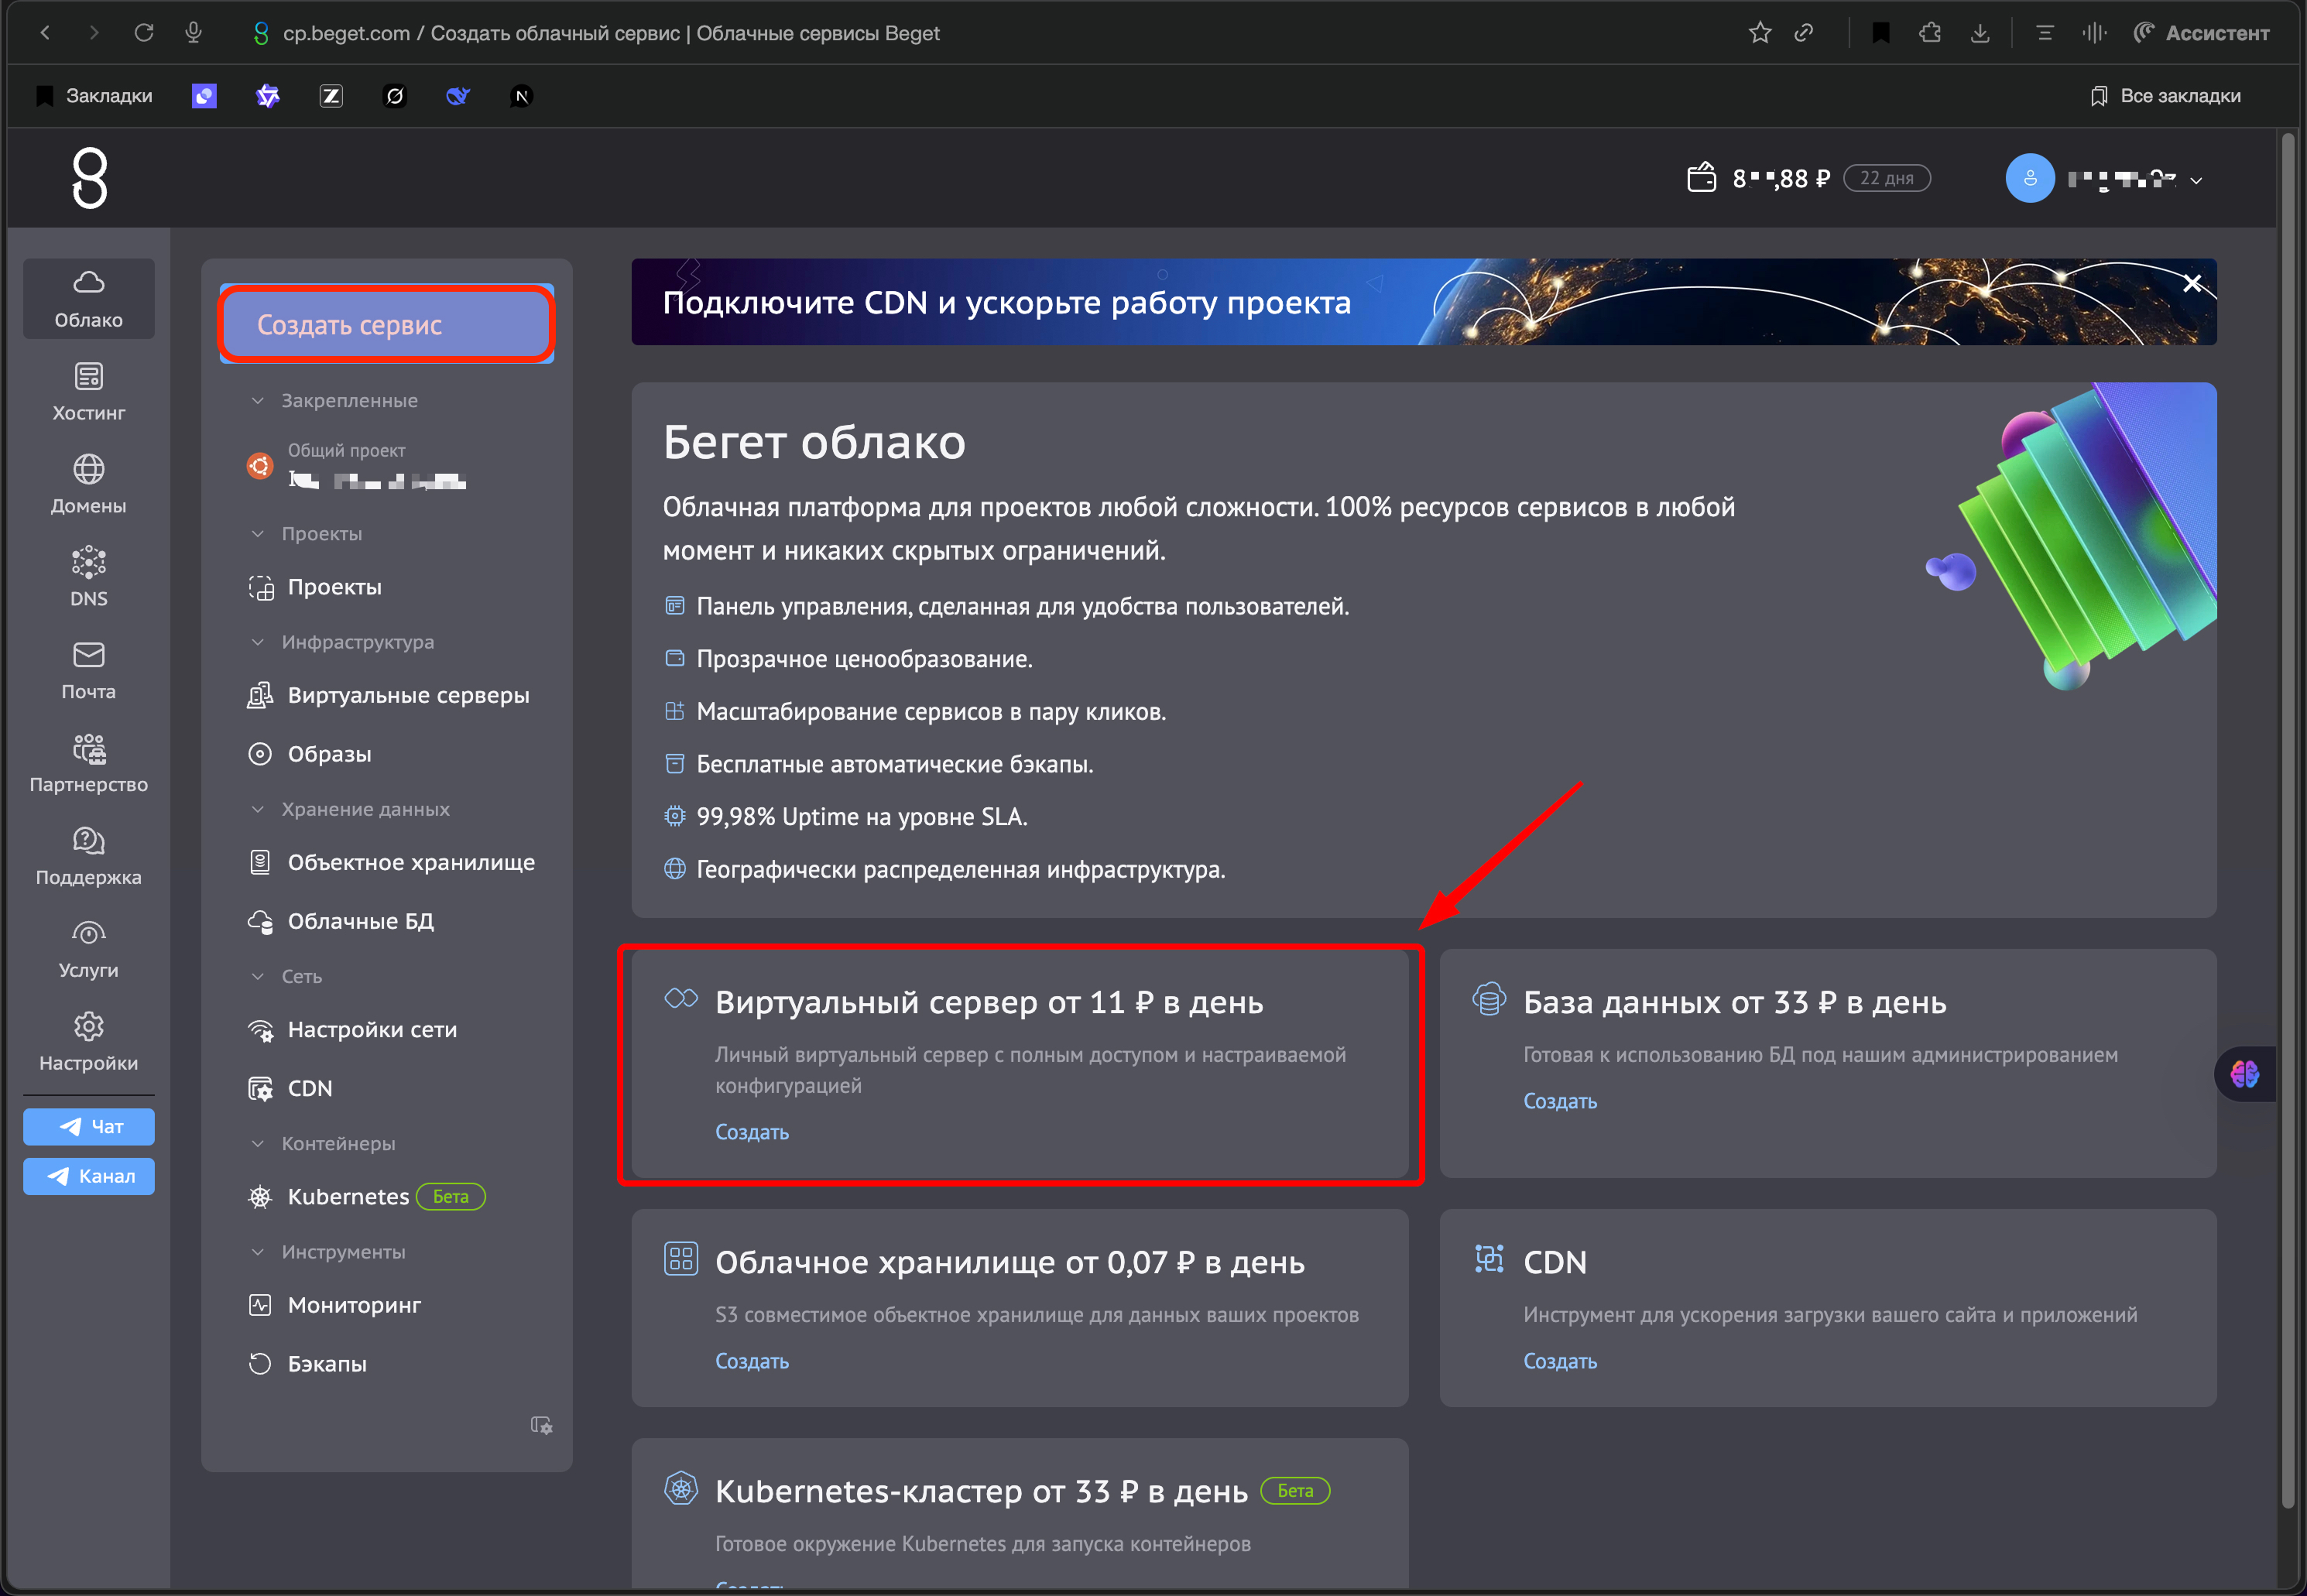This screenshot has height=1596, width=2307.
Task: Click the user avatar icon
Action: [2030, 178]
